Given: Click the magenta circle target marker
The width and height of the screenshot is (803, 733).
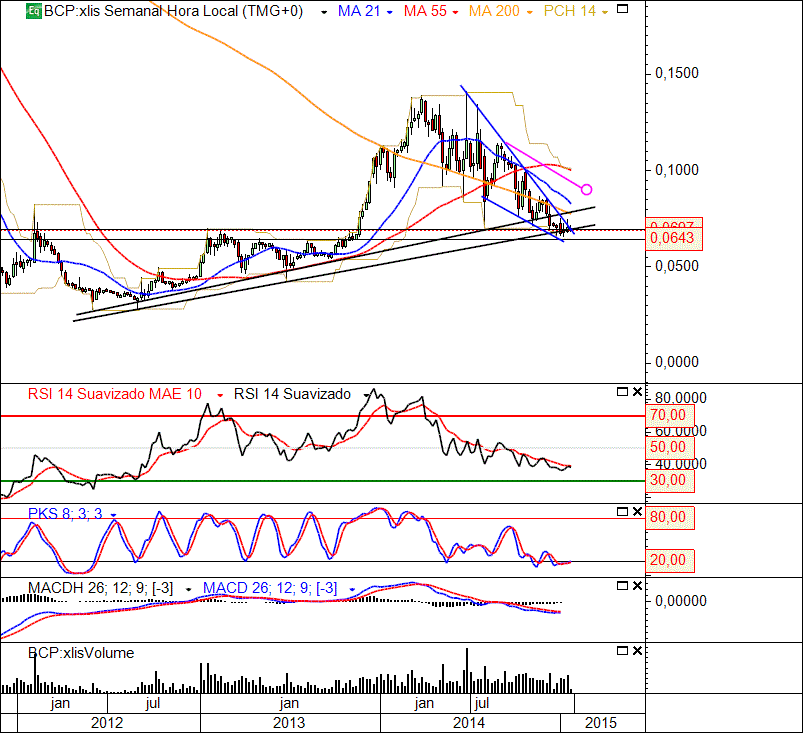Looking at the screenshot, I should [x=586, y=190].
